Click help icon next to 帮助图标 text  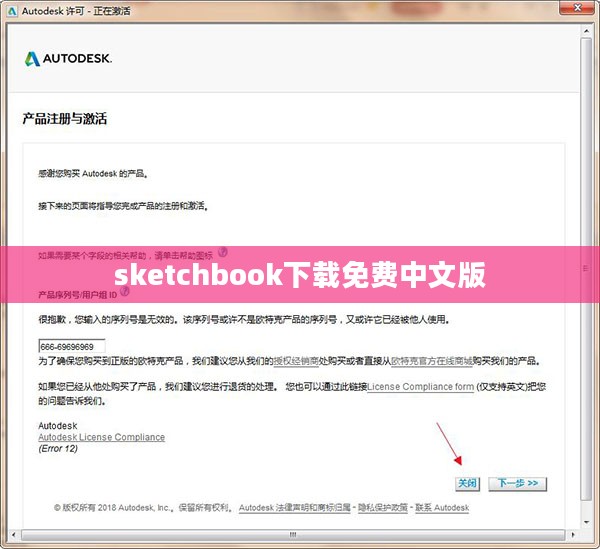pyautogui.click(x=223, y=252)
